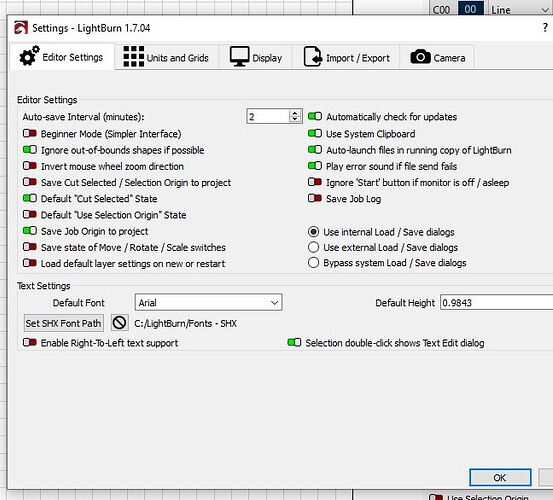Click the clear SHX font path icon
Screen dimensions: 553x500
[119, 323]
